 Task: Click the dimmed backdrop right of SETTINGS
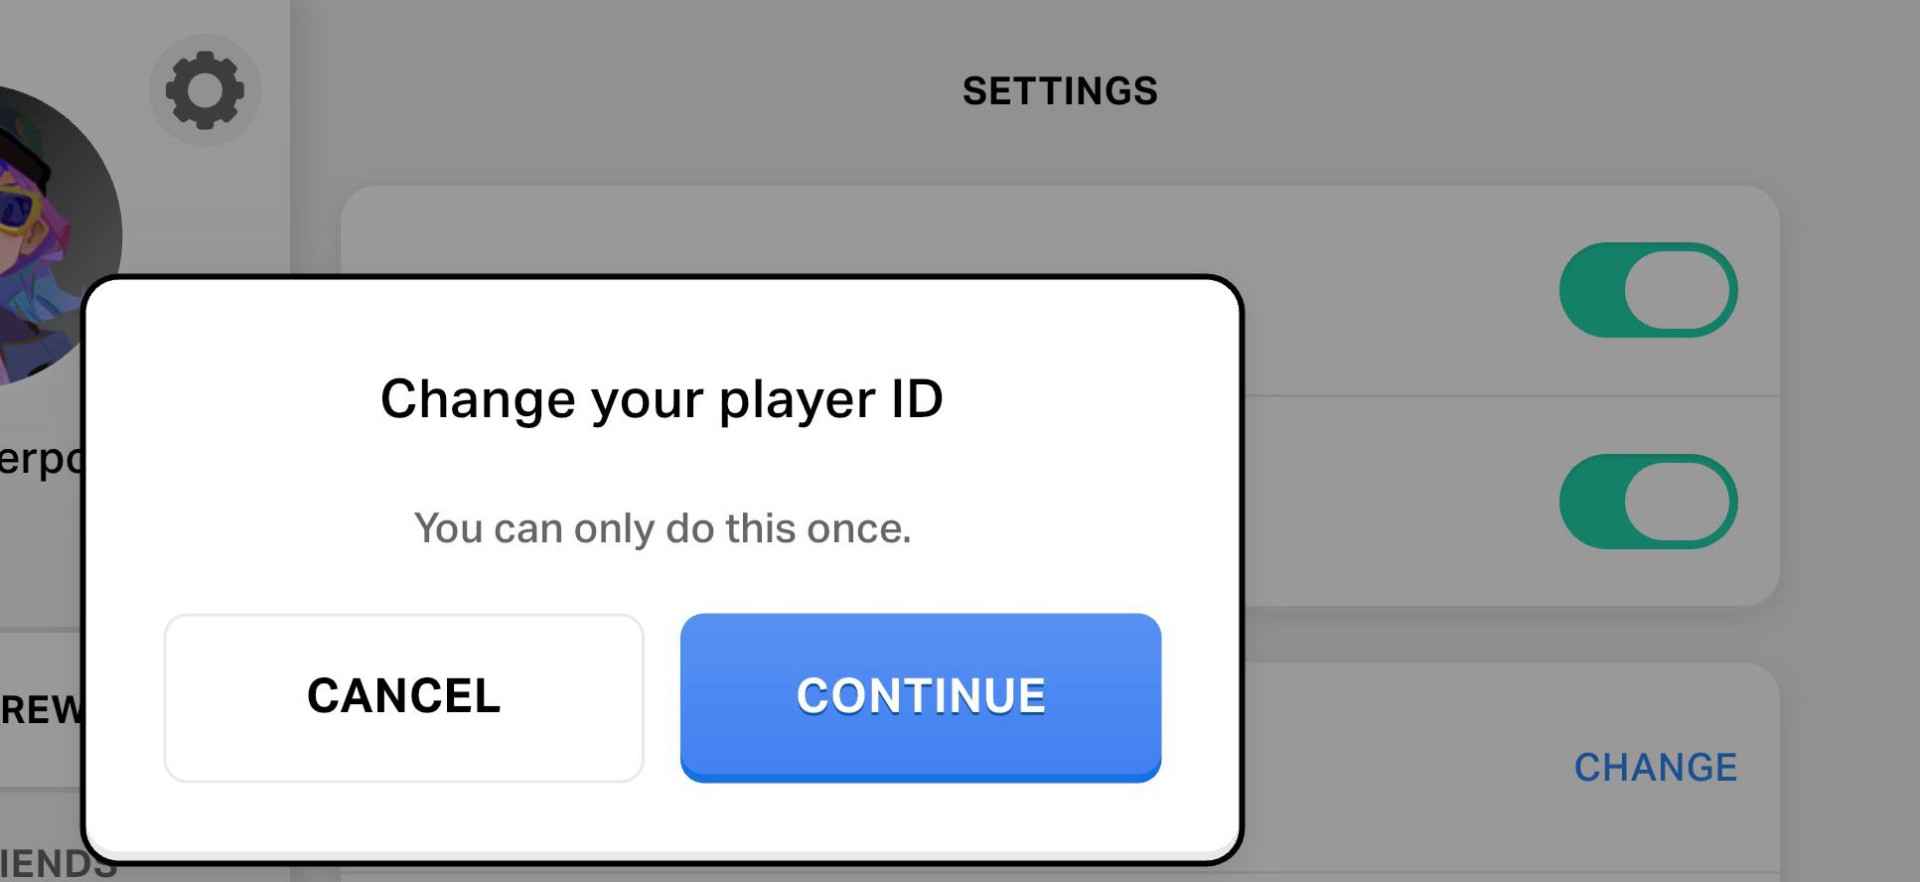pos(1500,91)
